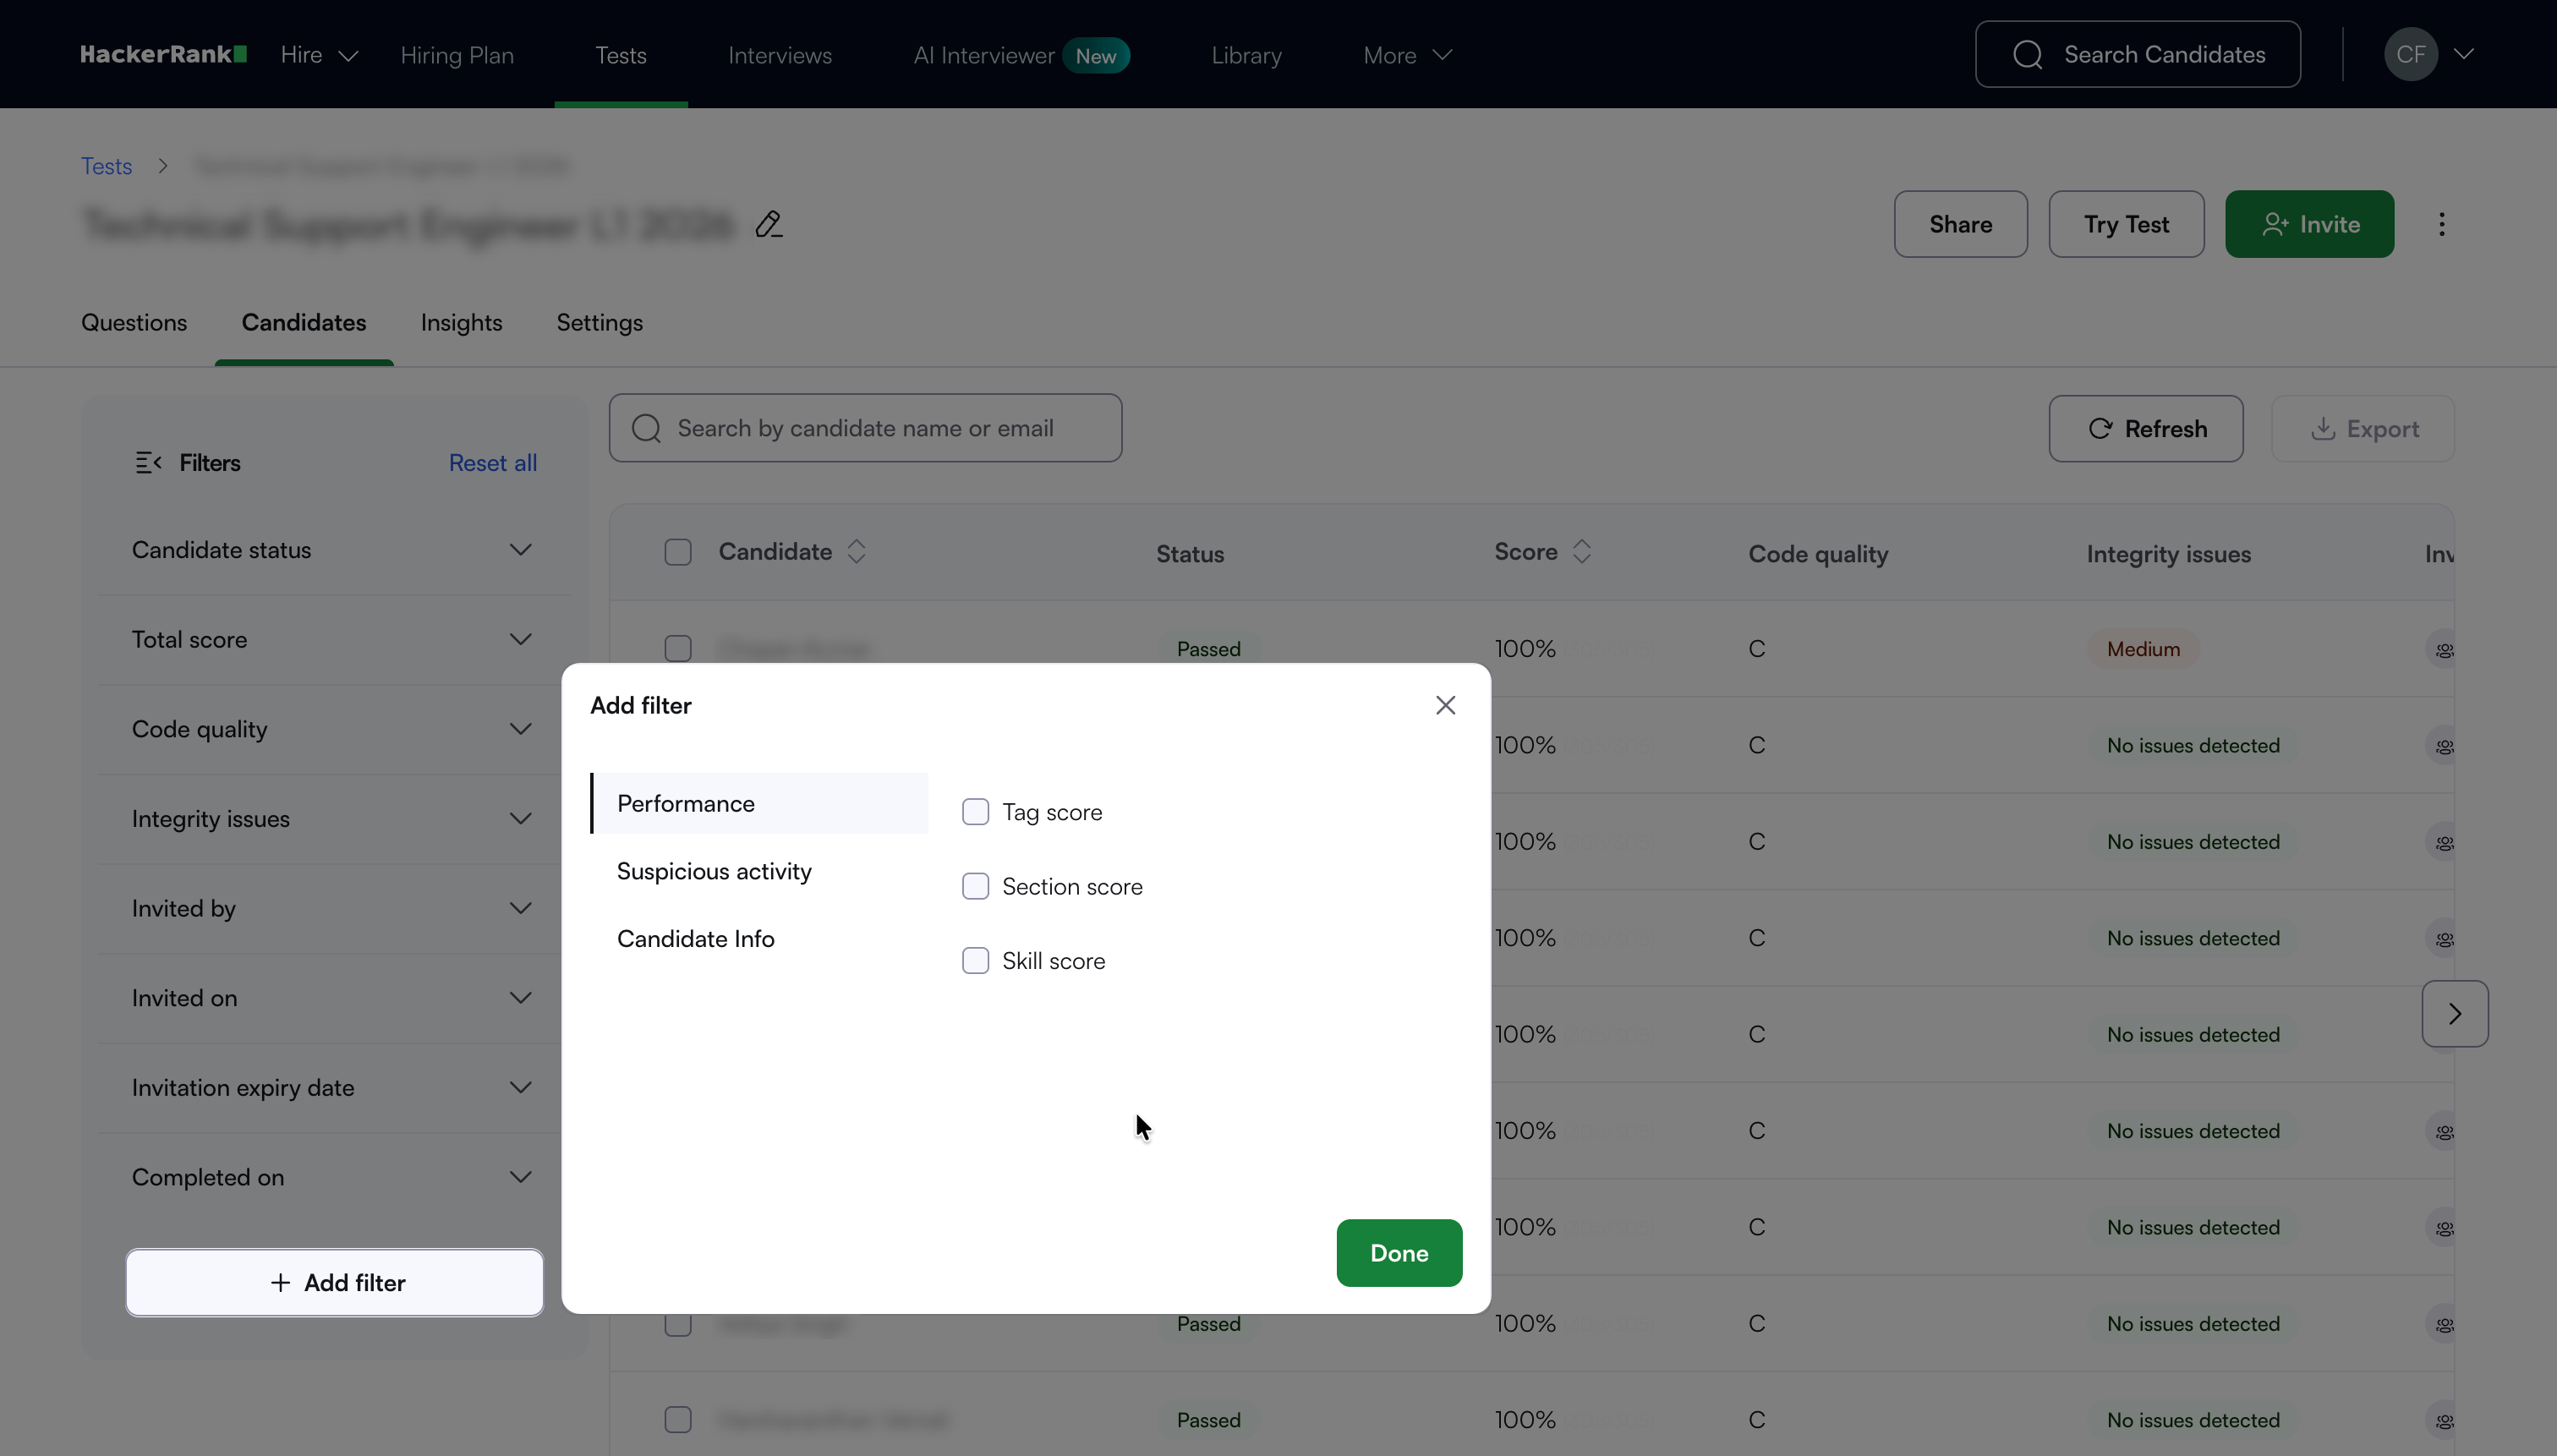Click the candidate name or email search field
This screenshot has width=2557, height=1456.
pyautogui.click(x=866, y=428)
